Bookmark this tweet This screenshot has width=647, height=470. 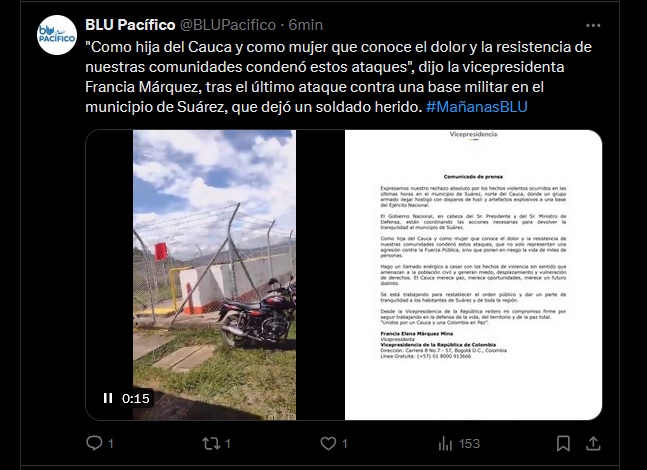tap(563, 444)
